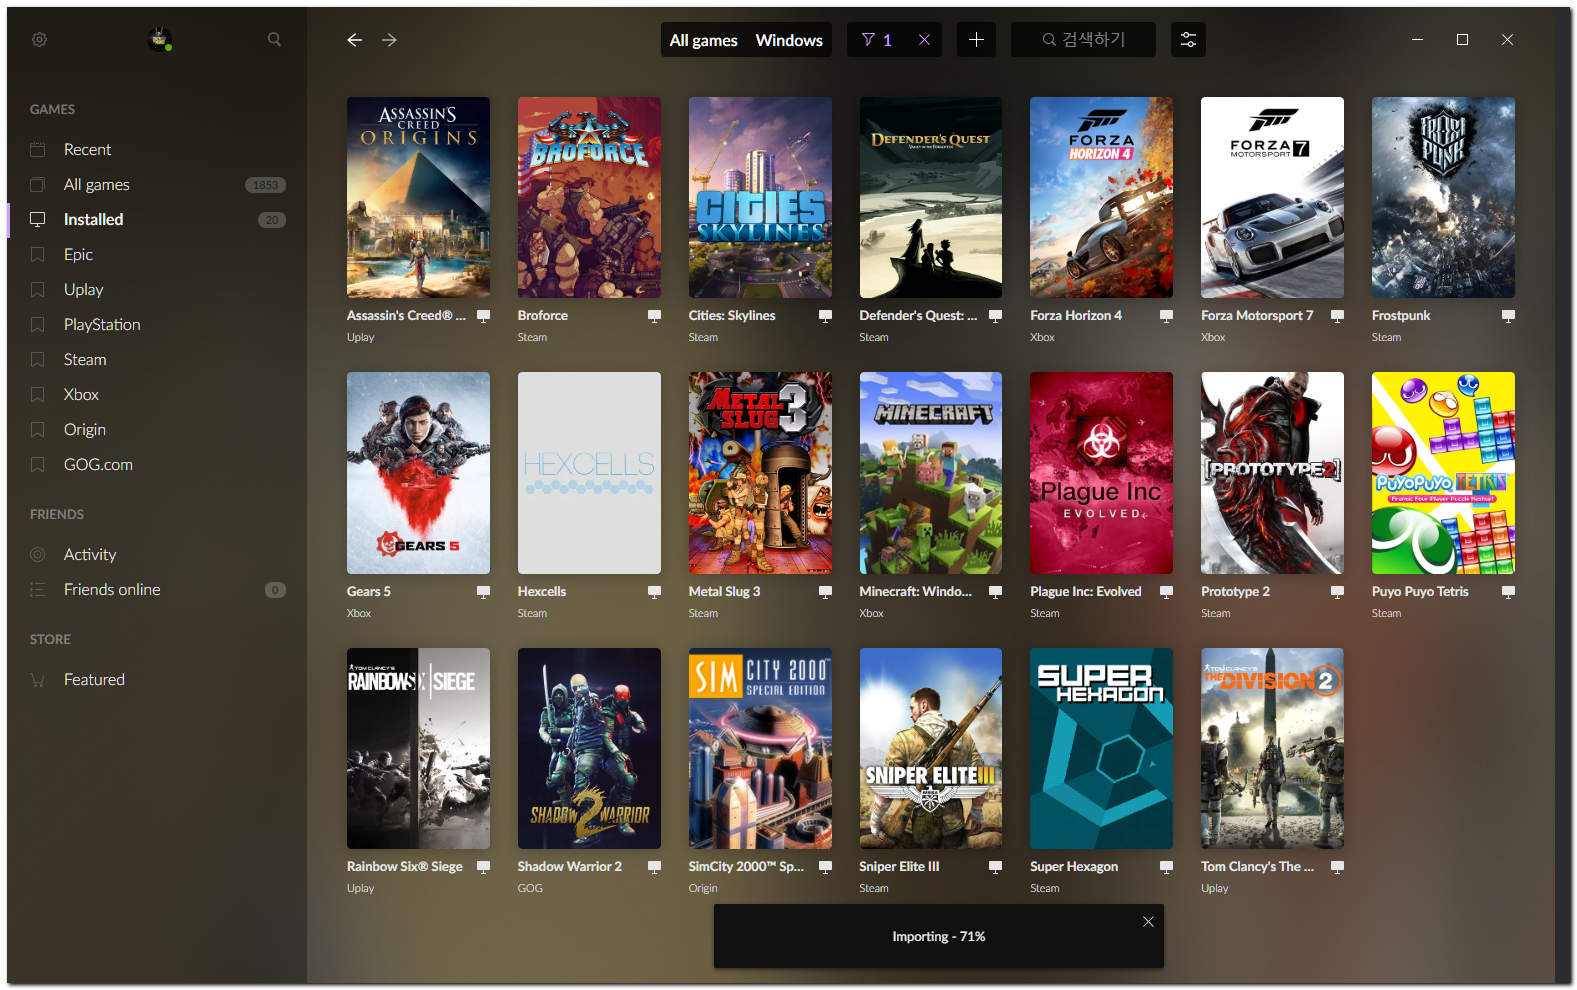Click the GOG label under Shadow Warrior 2
The image size is (1577, 990).
click(530, 889)
